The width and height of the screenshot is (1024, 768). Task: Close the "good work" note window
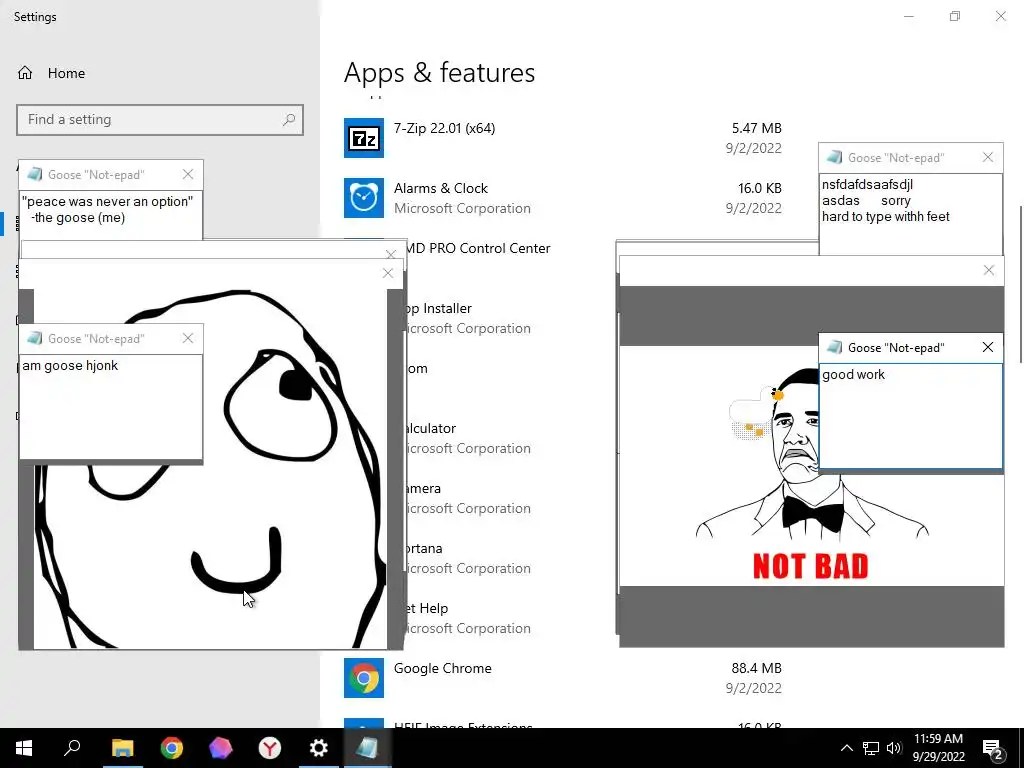988,347
